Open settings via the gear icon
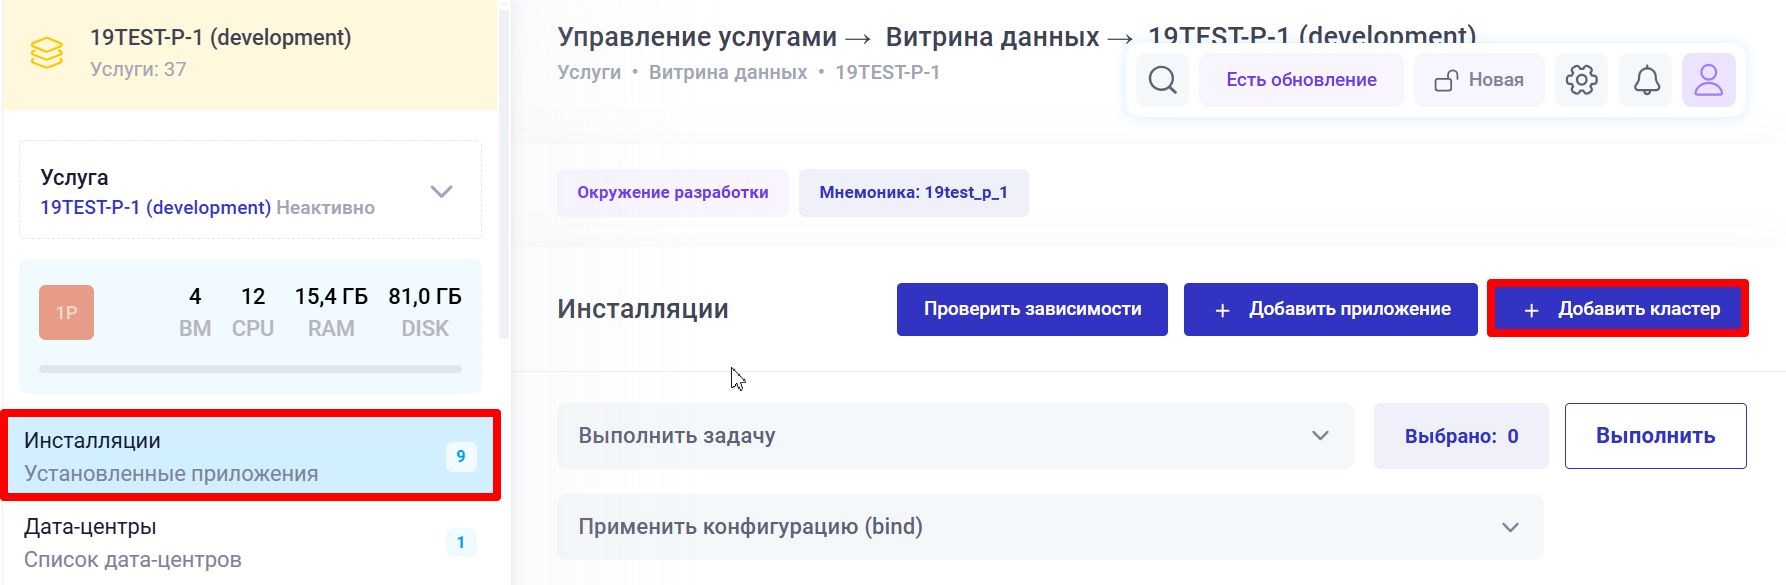 (x=1581, y=80)
